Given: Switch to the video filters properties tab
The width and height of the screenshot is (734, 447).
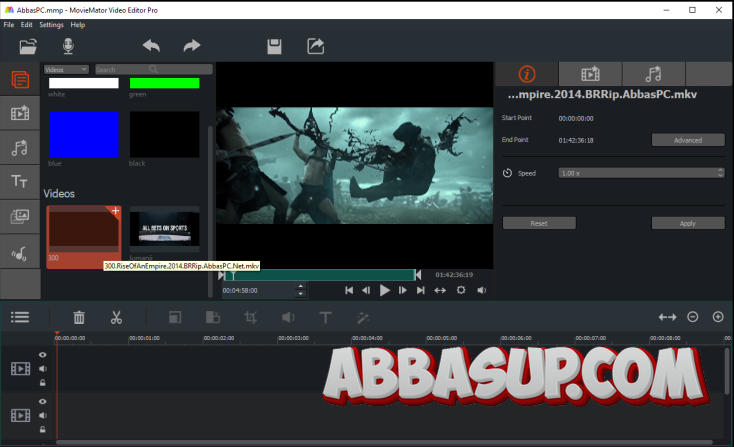Looking at the screenshot, I should point(590,74).
